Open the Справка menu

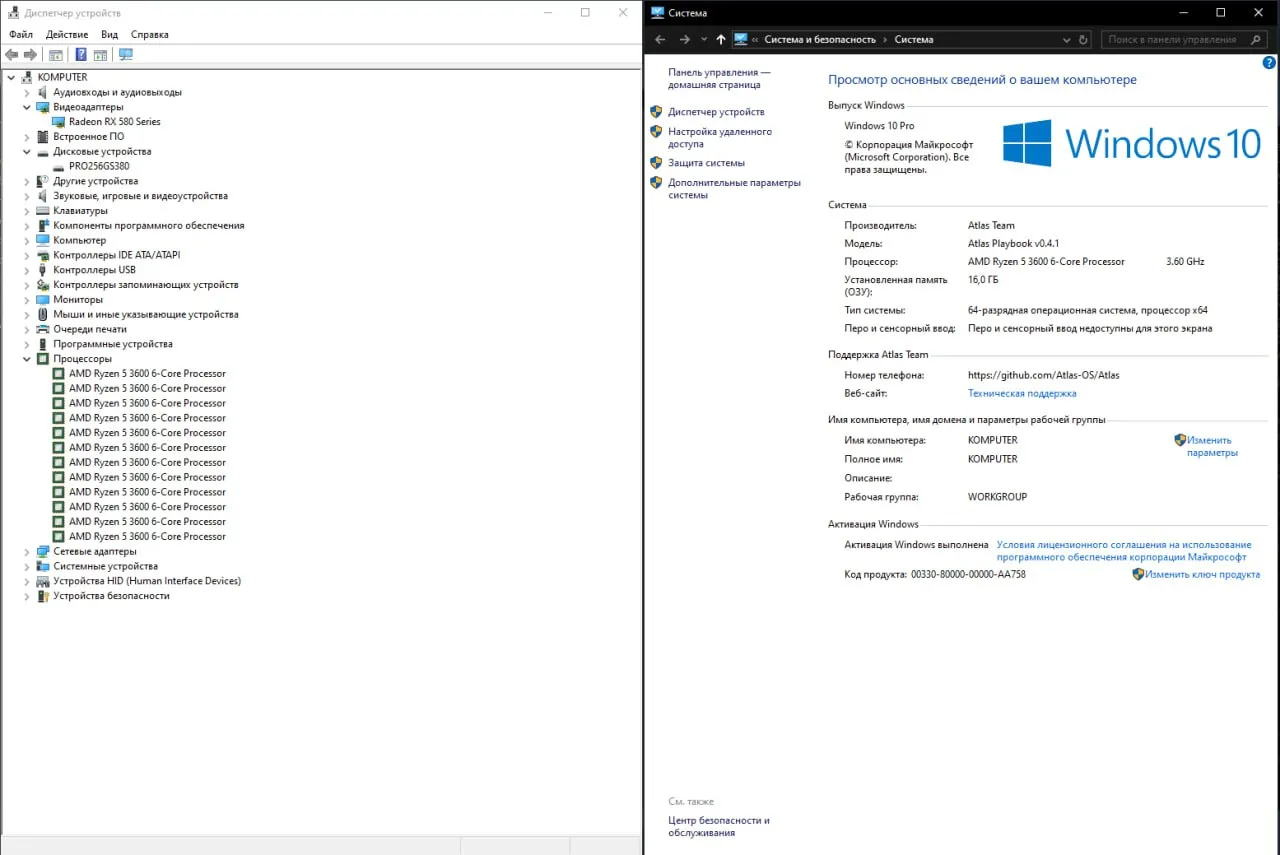150,34
